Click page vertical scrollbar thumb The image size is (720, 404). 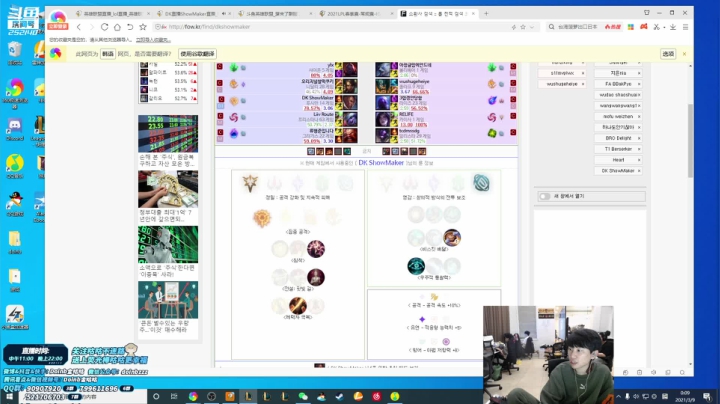pyautogui.click(x=690, y=140)
